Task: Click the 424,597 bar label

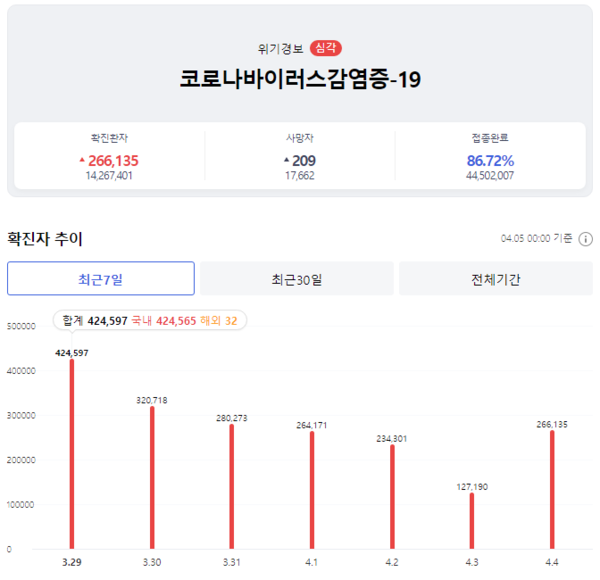Action: coord(72,353)
